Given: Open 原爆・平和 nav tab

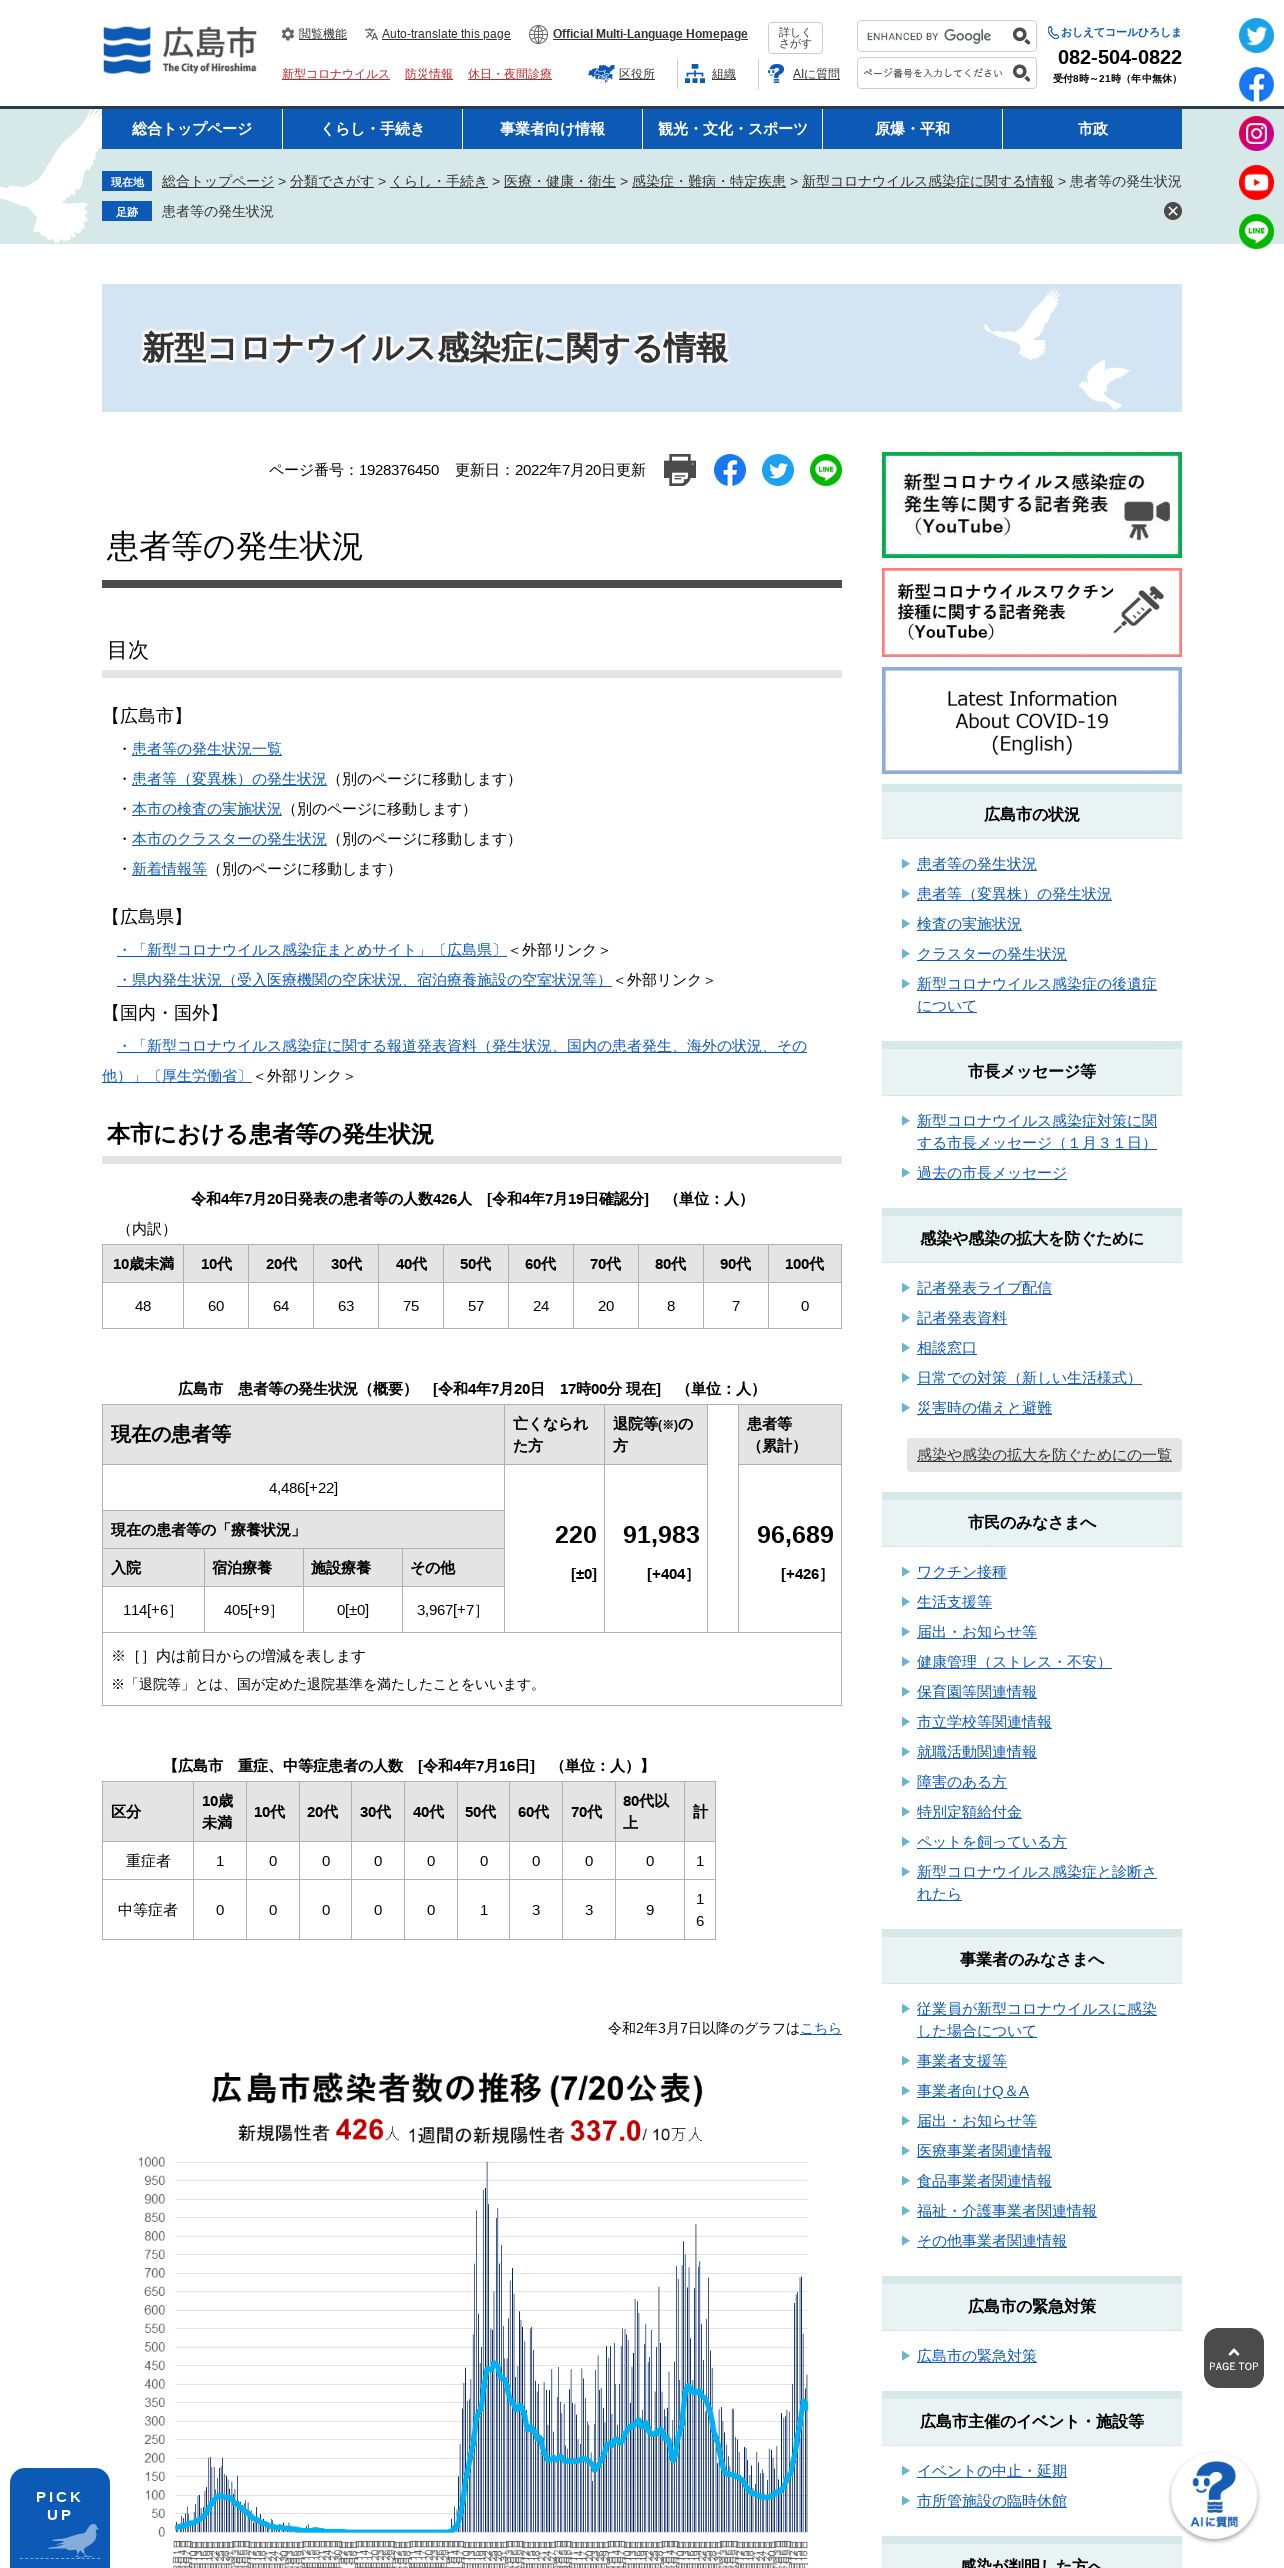Looking at the screenshot, I should [x=912, y=129].
